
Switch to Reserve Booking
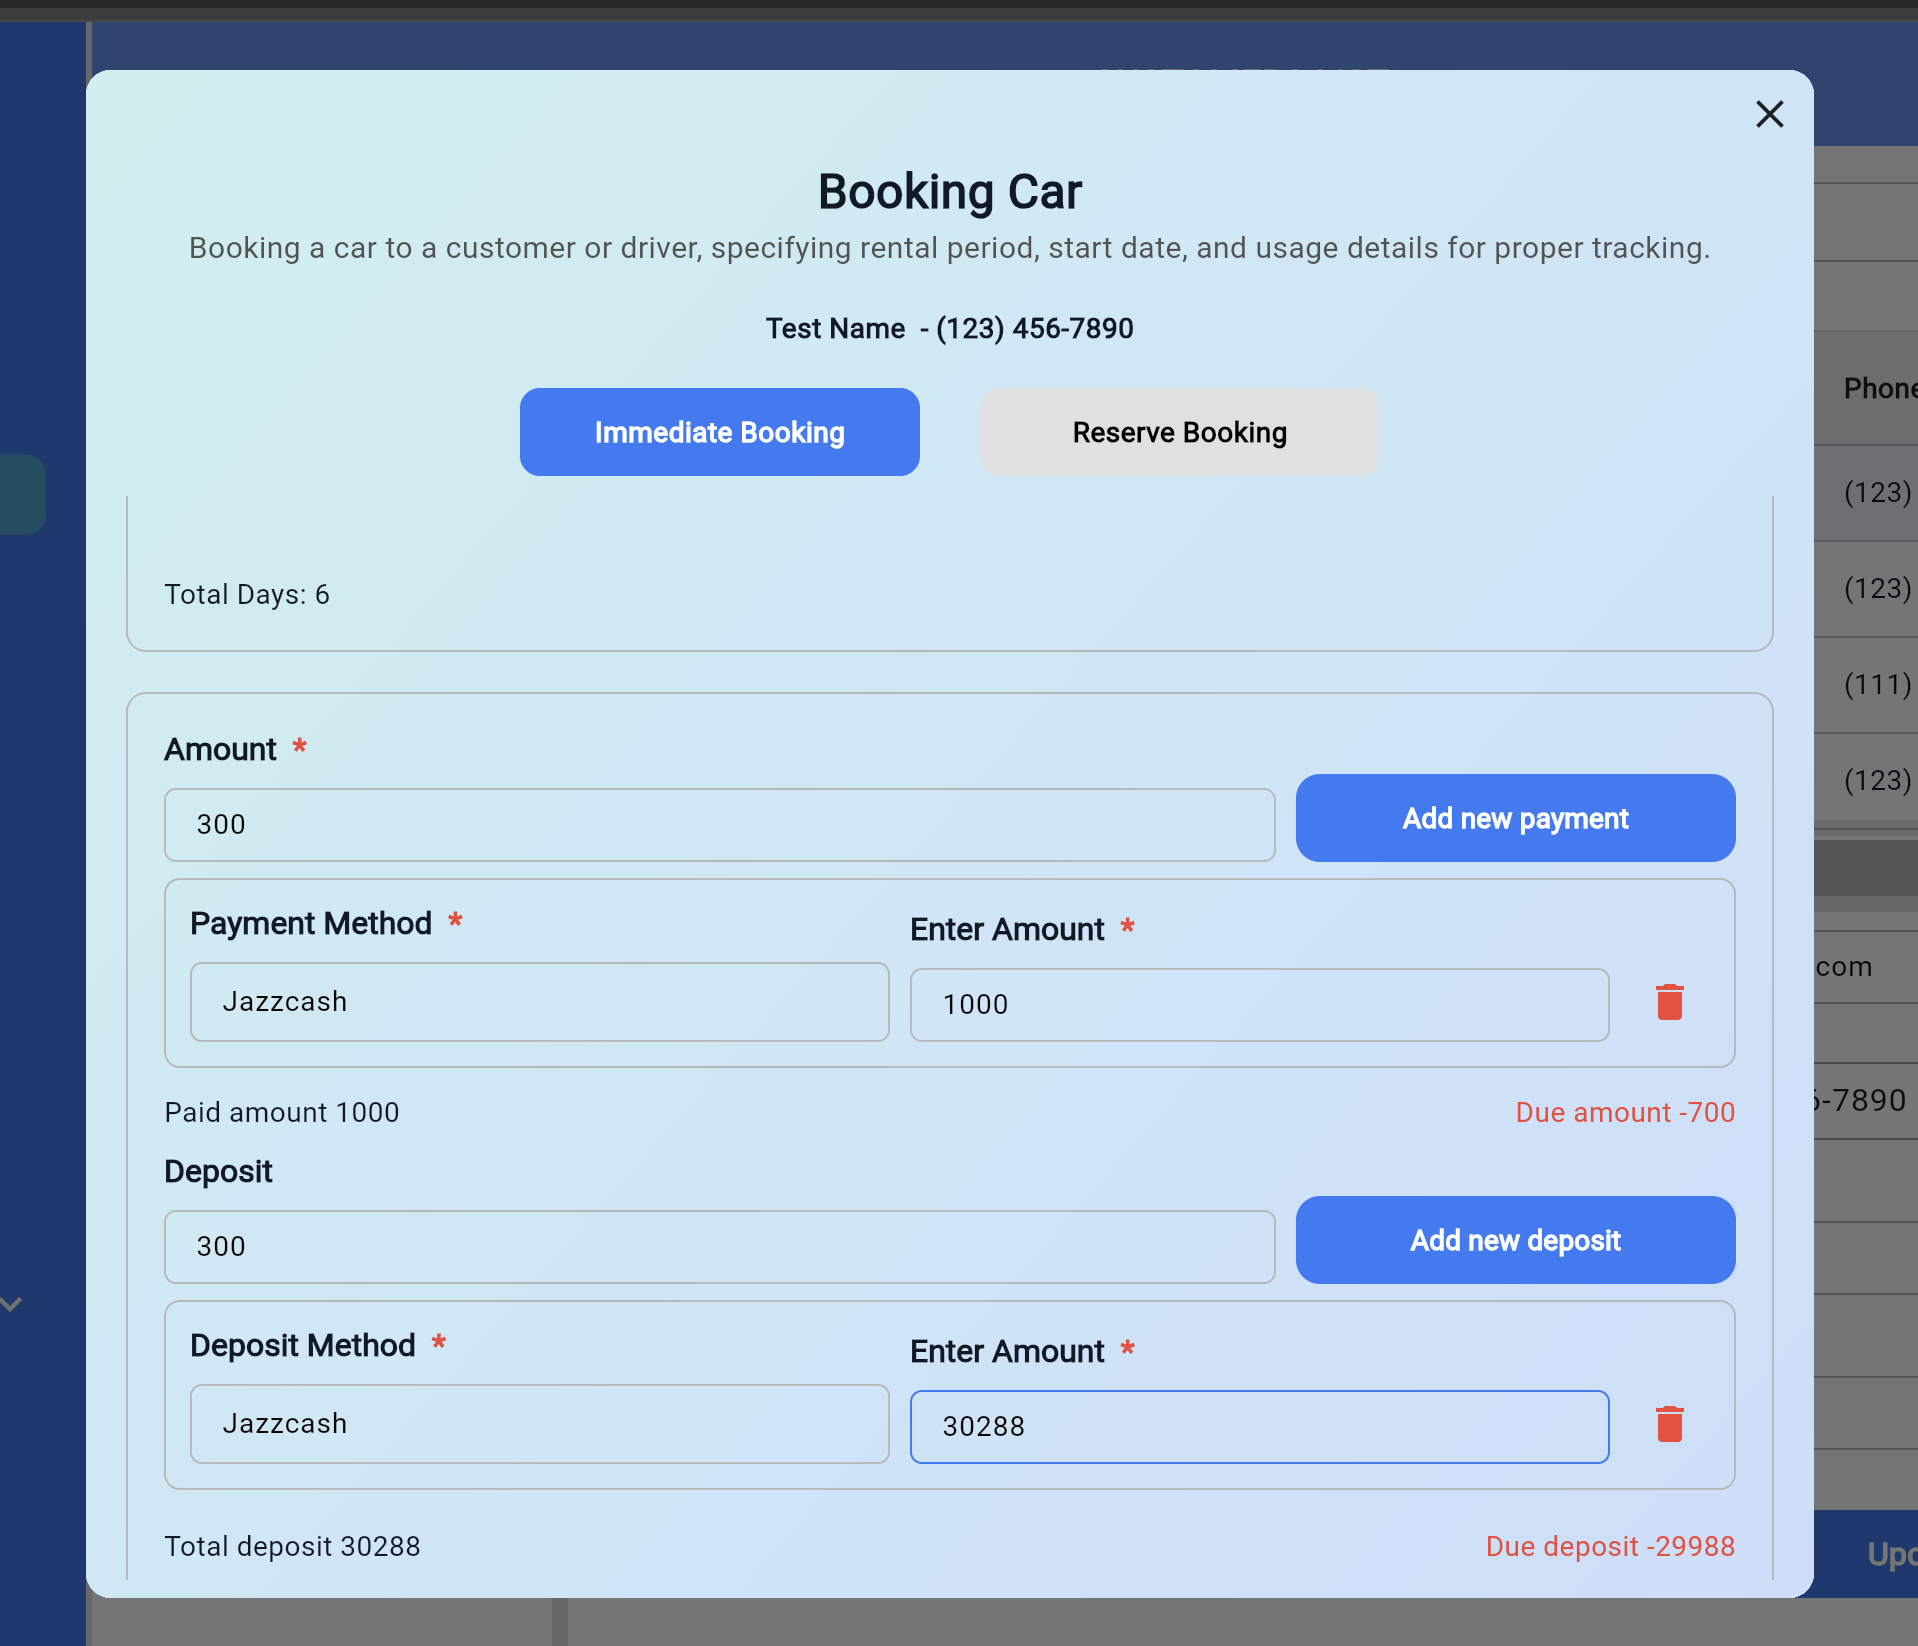(x=1179, y=432)
